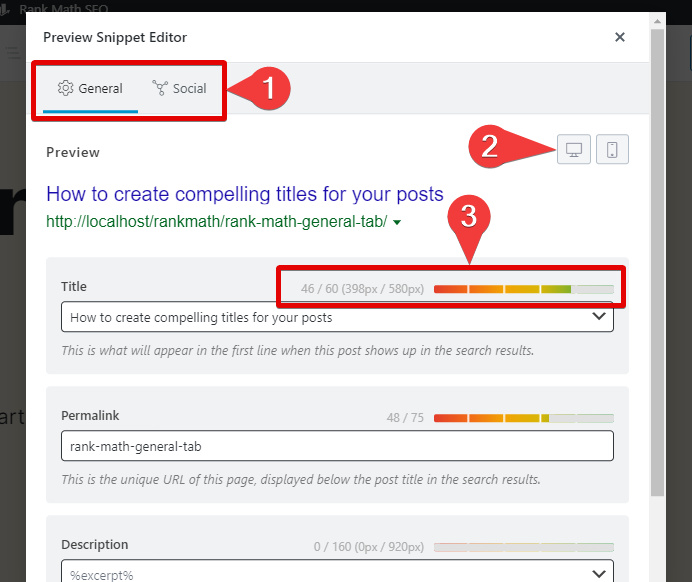Close the Preview Snippet Editor dialog
Screen dimensions: 692x582
click(x=620, y=37)
